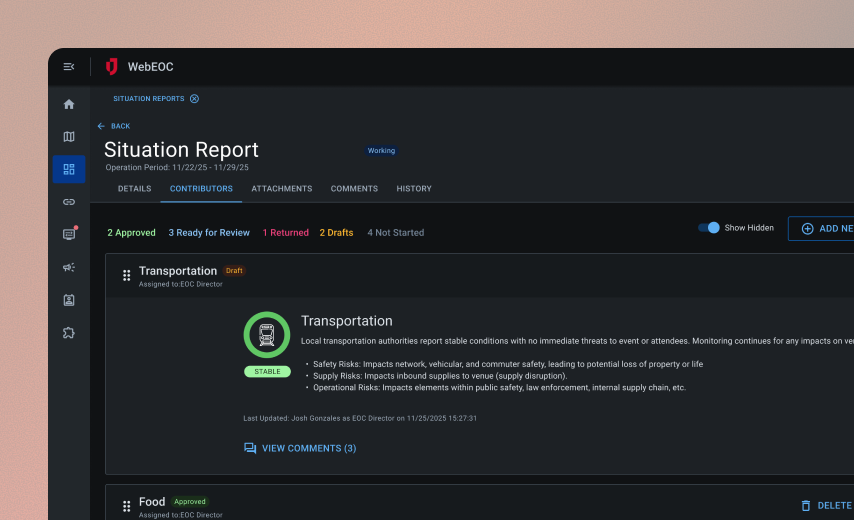Open the Map sidebar icon
Screen dimensions: 854x520
click(x=69, y=137)
